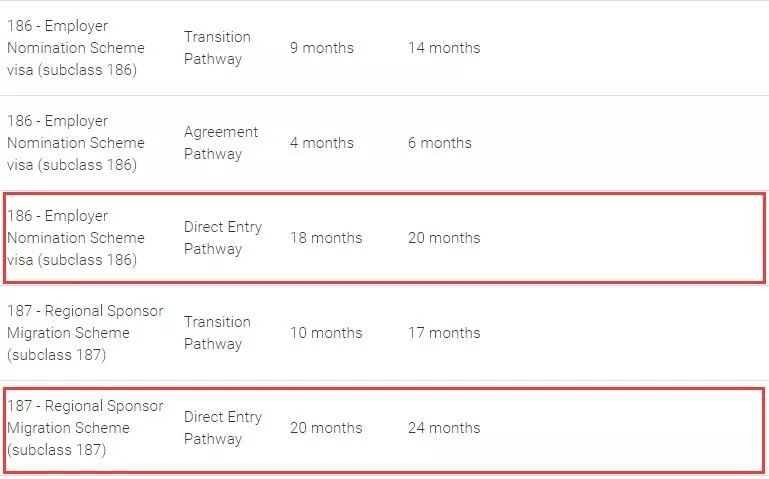Viewport: 769px width, 479px height.
Task: Click the 18 months processing time
Action: [x=326, y=238]
